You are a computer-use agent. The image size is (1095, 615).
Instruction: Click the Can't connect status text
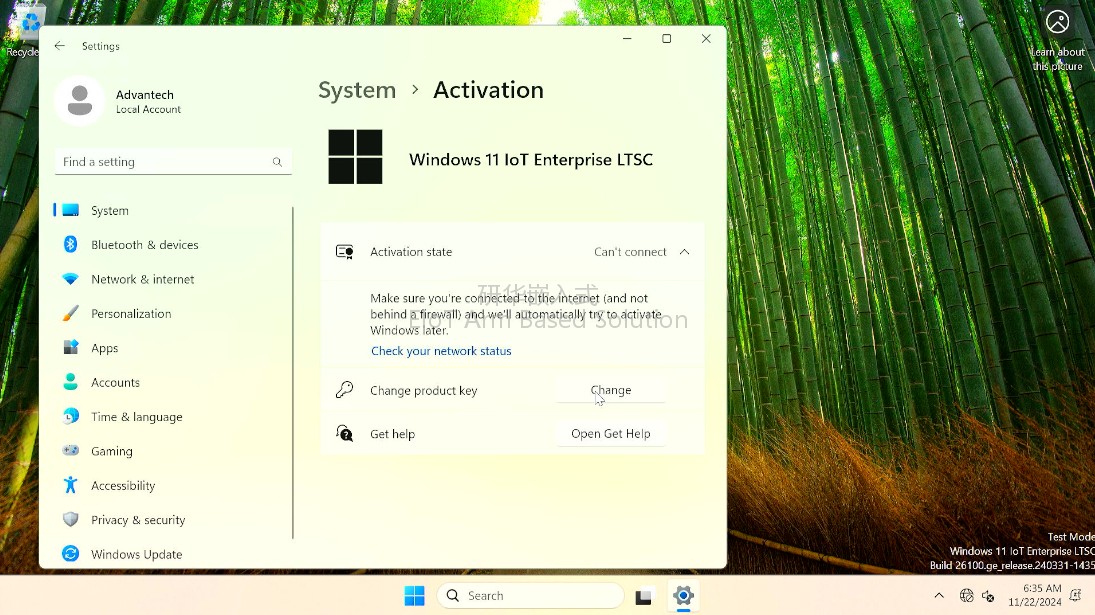point(630,252)
